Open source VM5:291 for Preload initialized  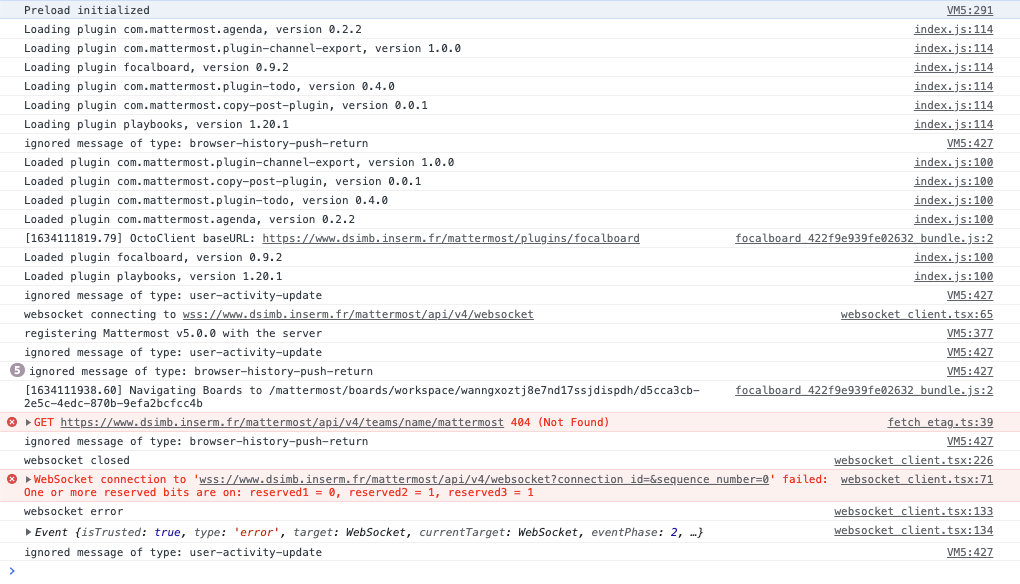969,10
